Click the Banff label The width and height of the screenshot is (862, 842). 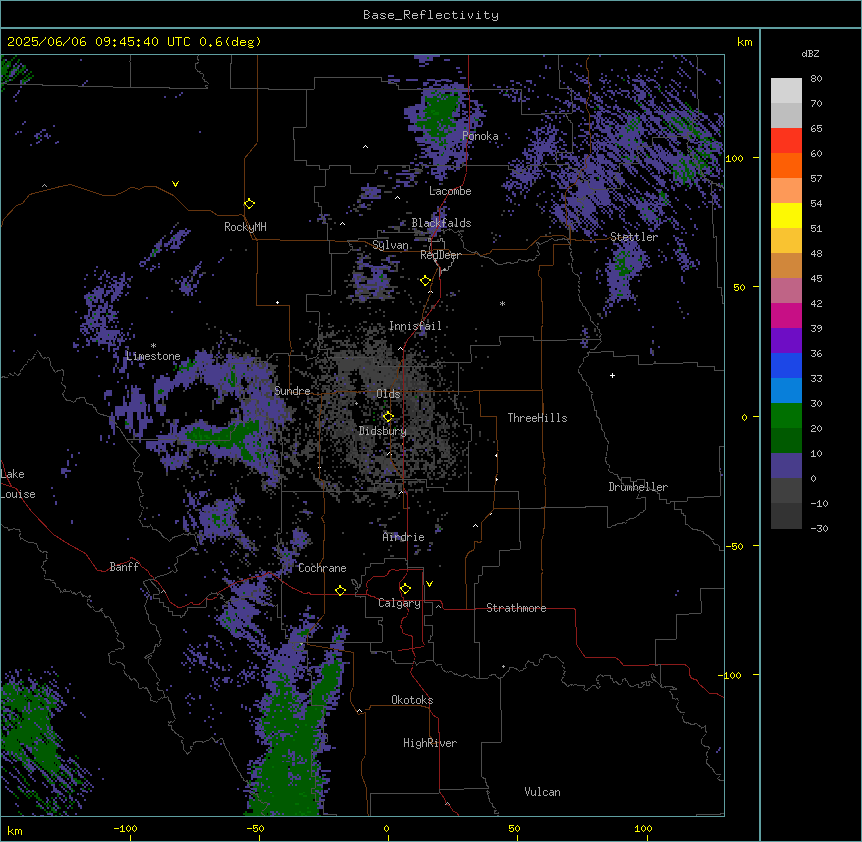(124, 567)
